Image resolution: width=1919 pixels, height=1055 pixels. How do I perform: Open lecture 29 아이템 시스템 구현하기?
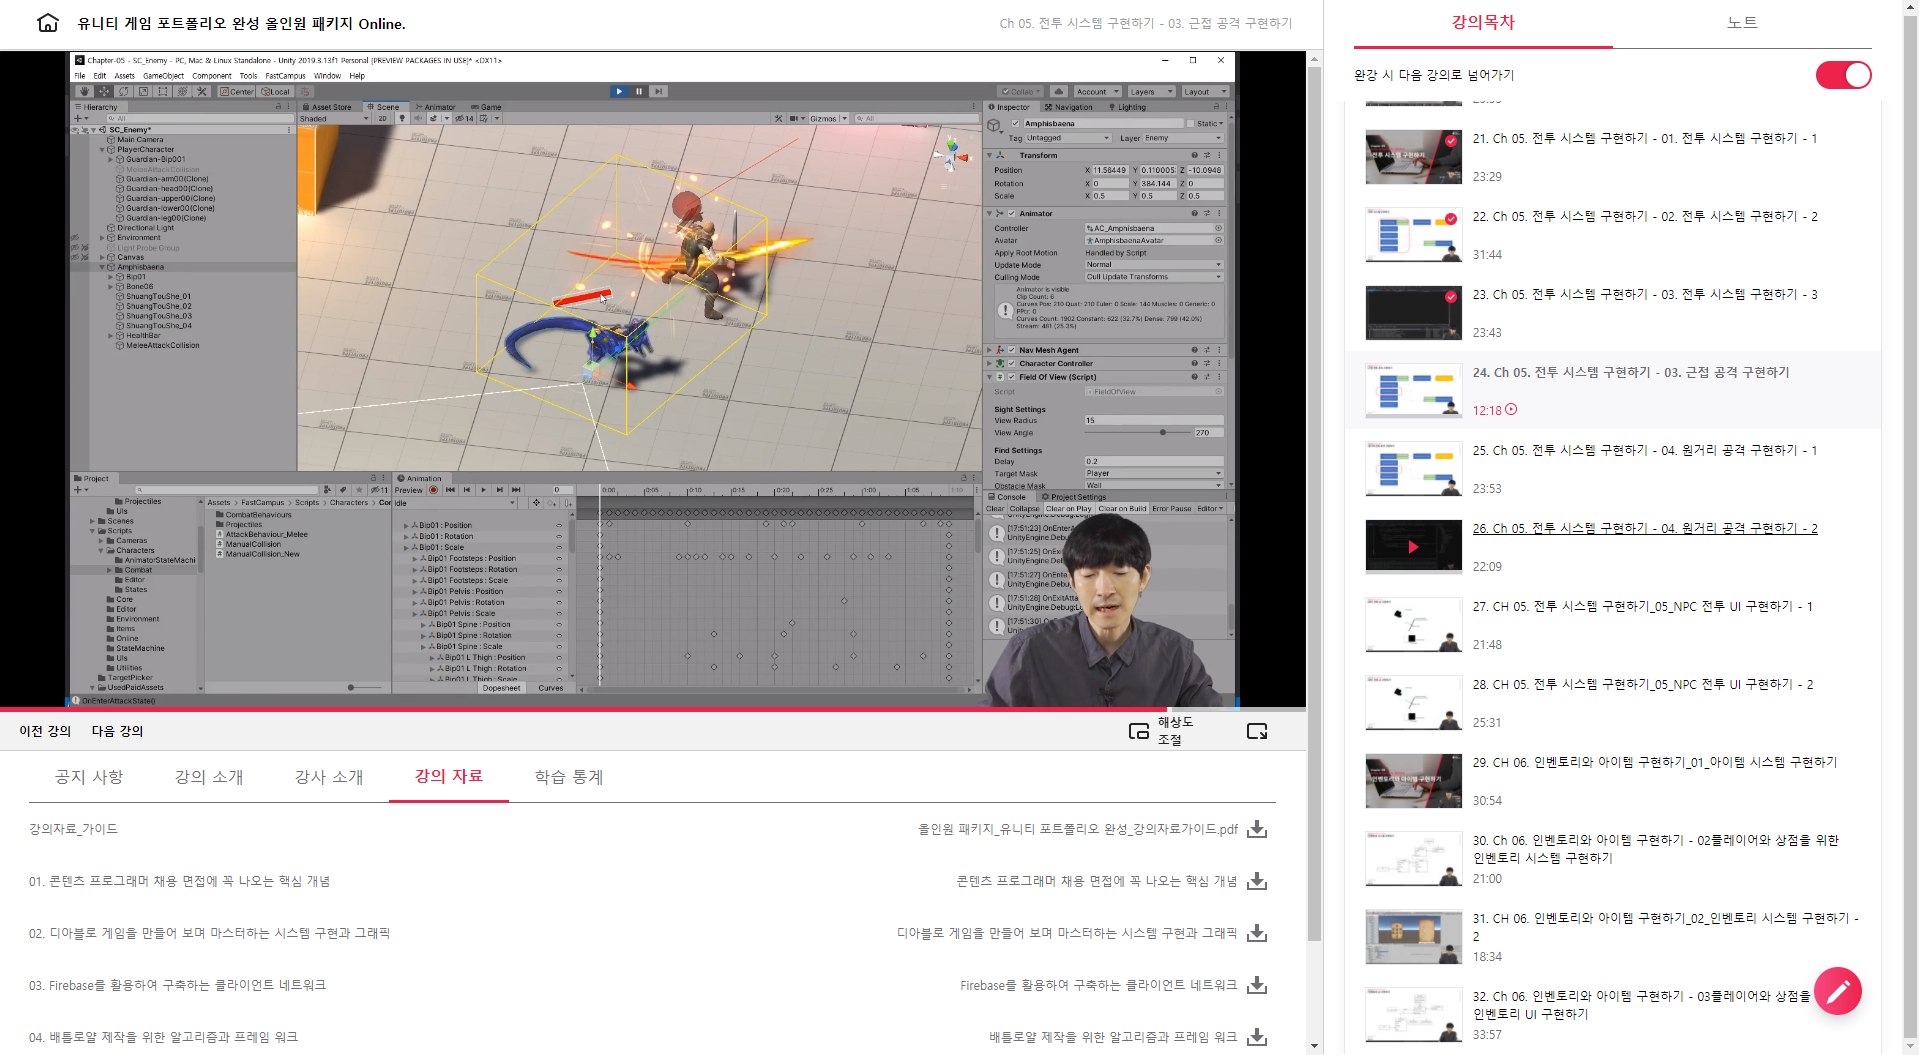pos(1655,762)
